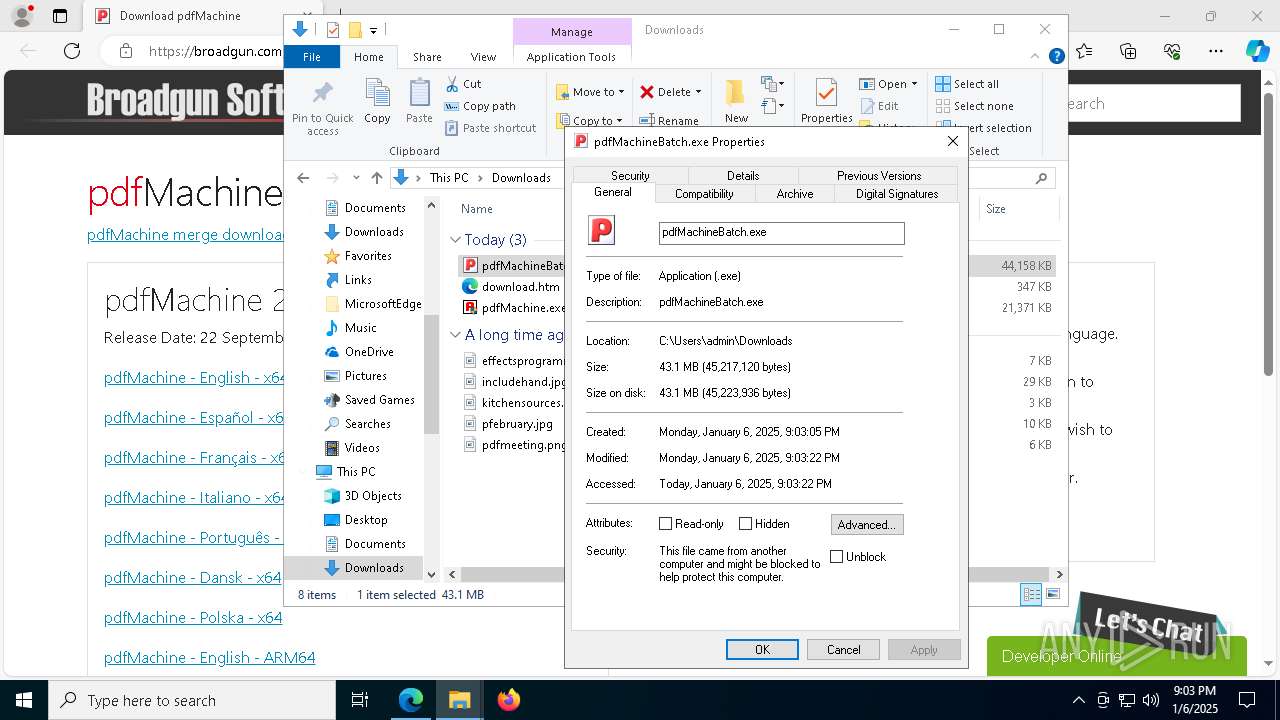Click the Windows taskbar search box
The height and width of the screenshot is (720, 1280).
tap(192, 700)
